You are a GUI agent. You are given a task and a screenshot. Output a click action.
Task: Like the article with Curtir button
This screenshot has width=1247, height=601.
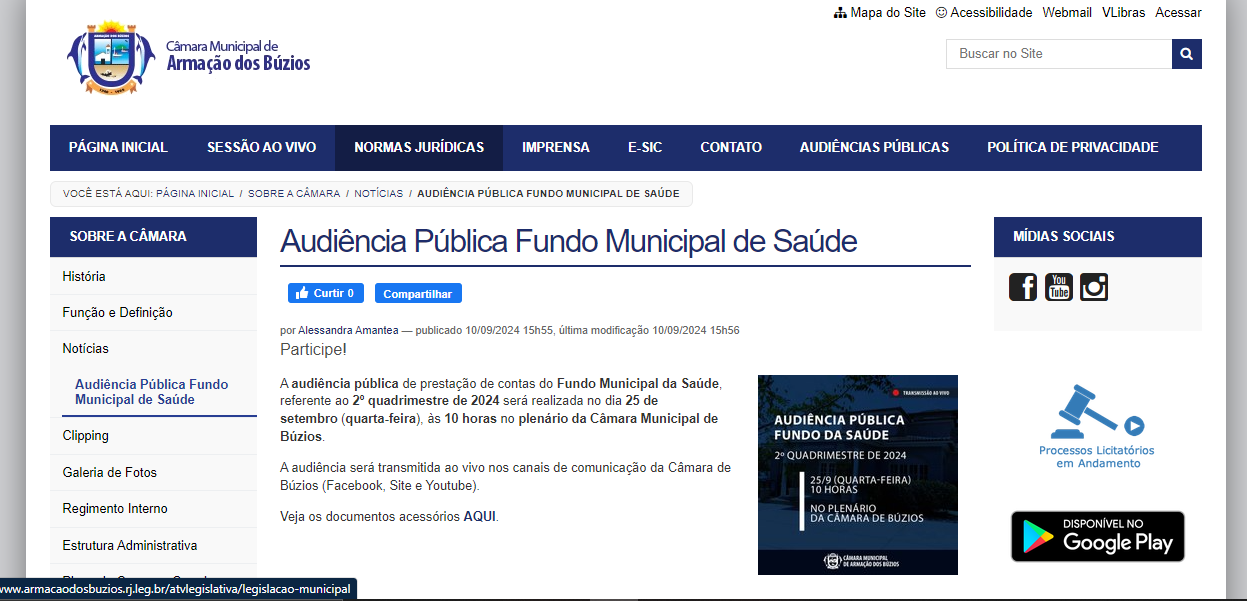(x=325, y=293)
